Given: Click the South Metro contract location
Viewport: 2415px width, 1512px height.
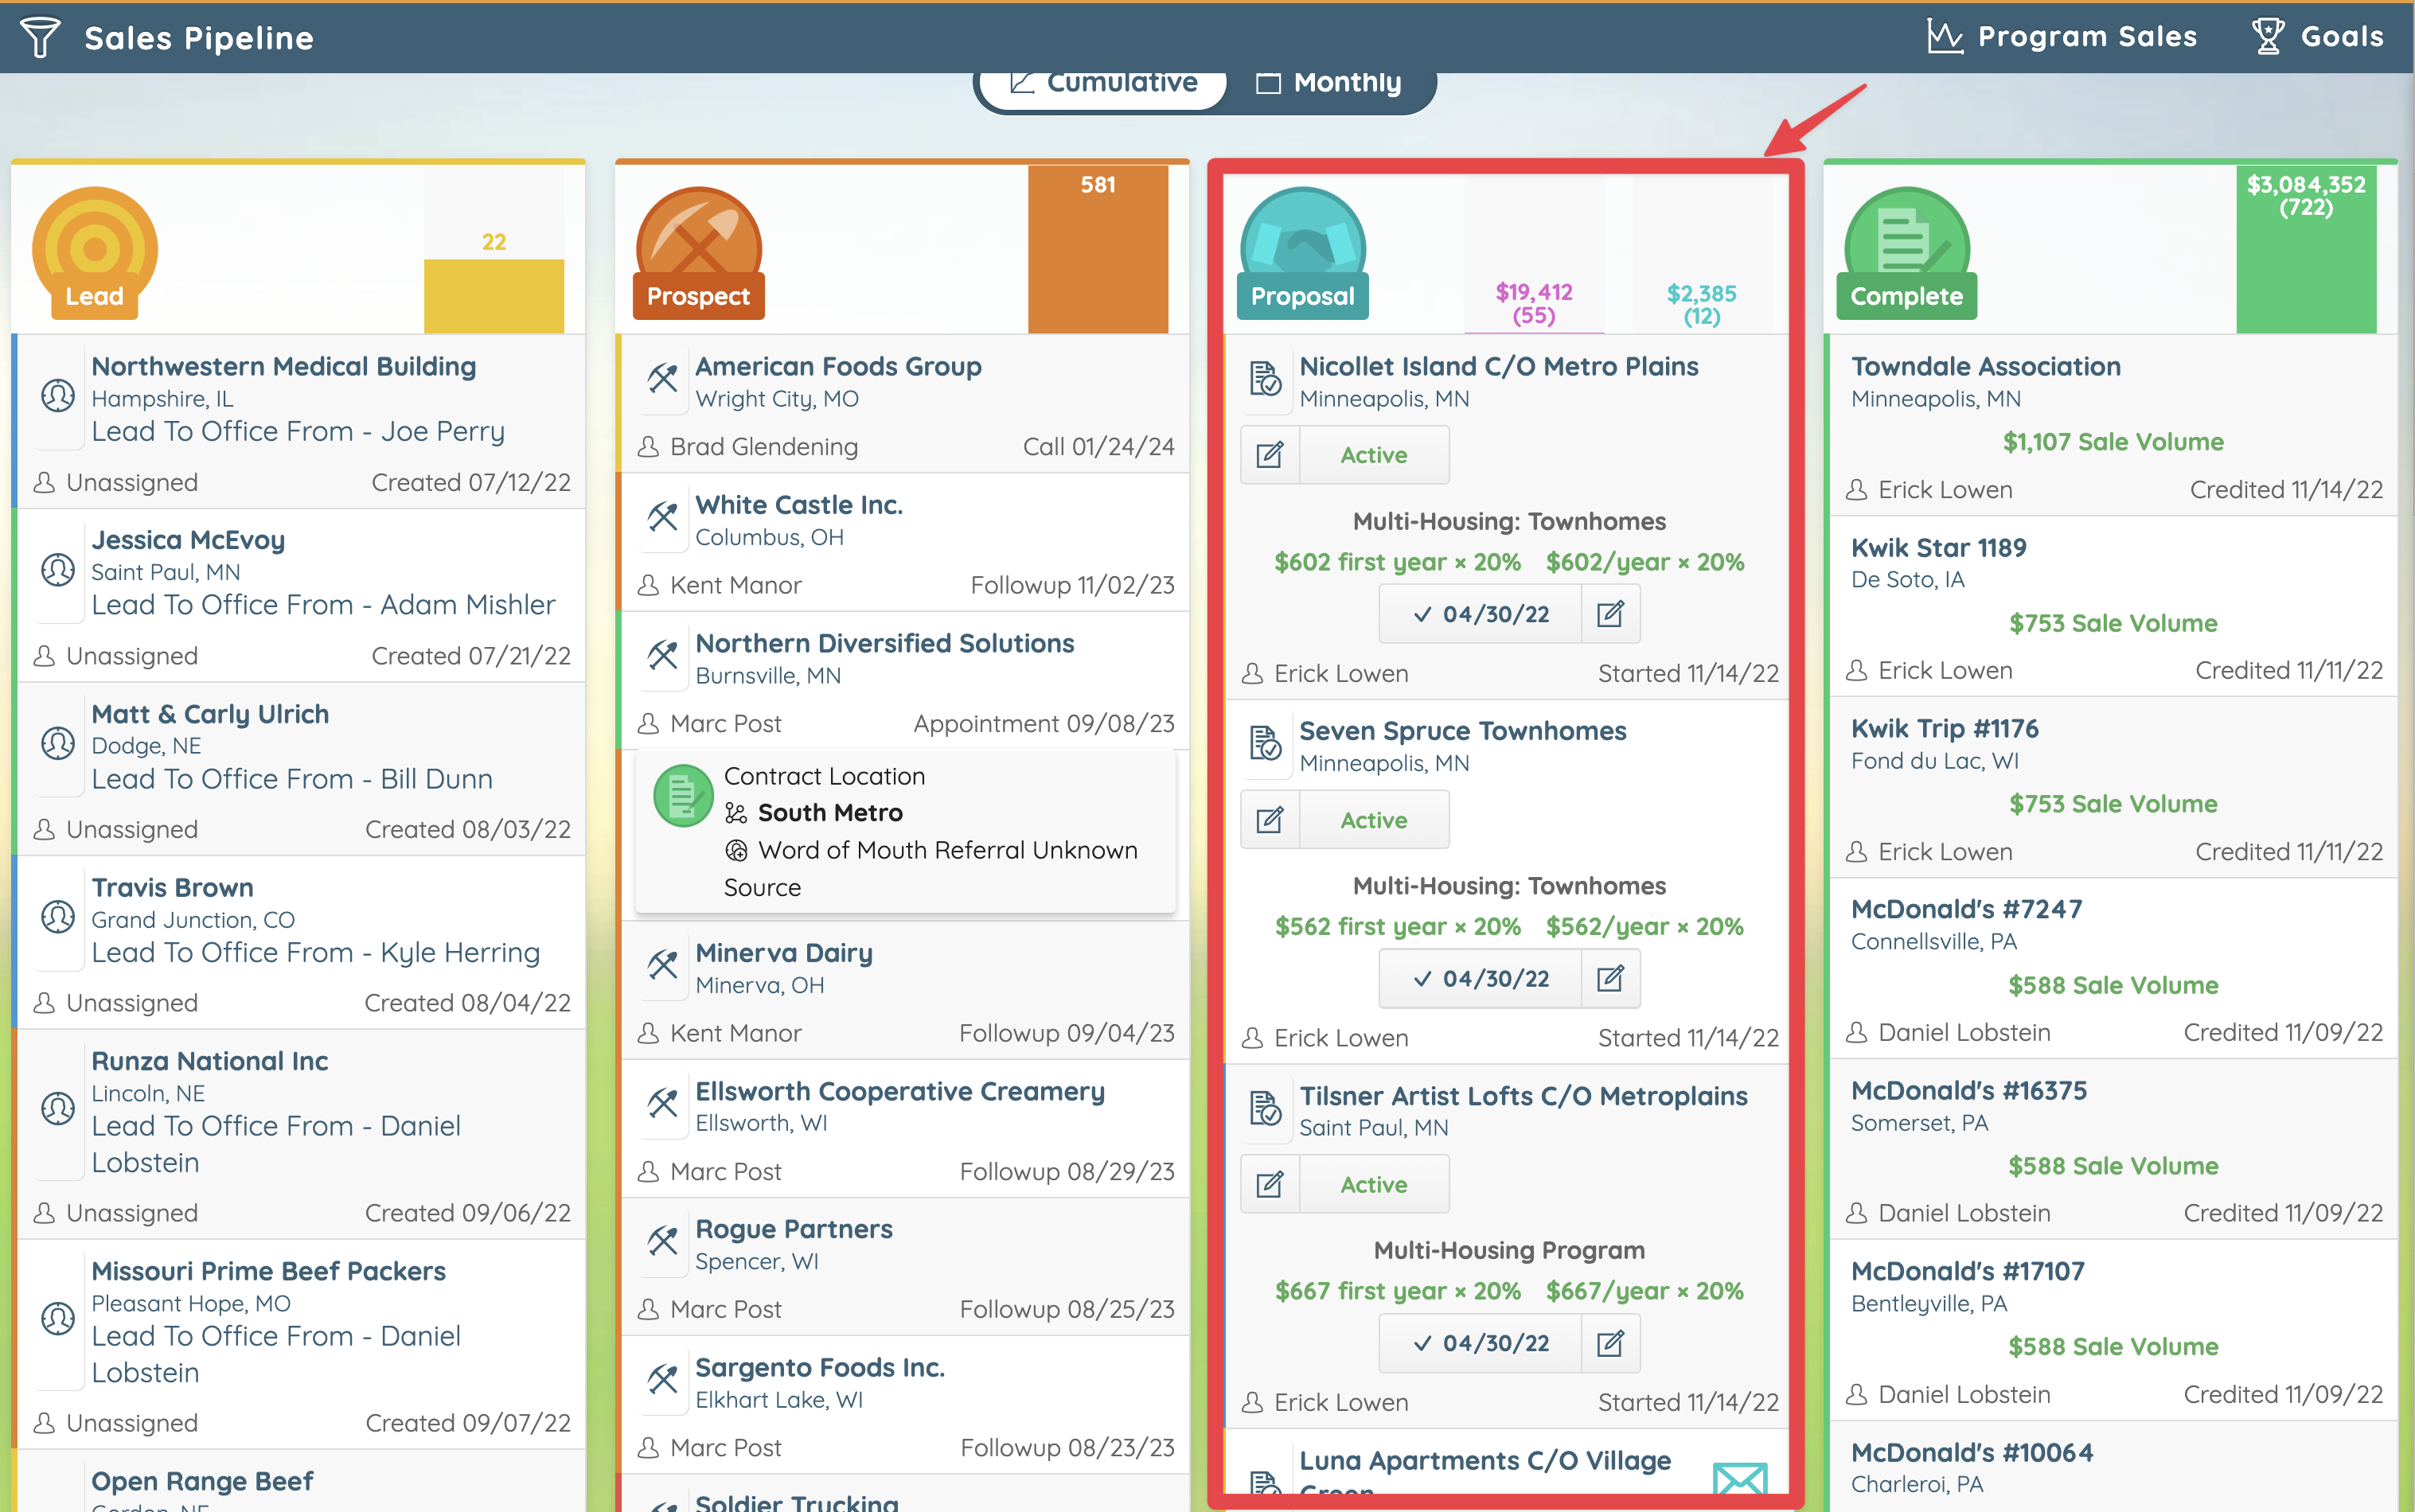Looking at the screenshot, I should click(830, 813).
